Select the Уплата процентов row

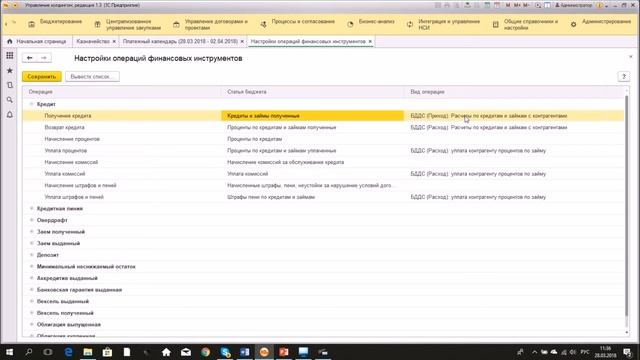[x=323, y=151]
